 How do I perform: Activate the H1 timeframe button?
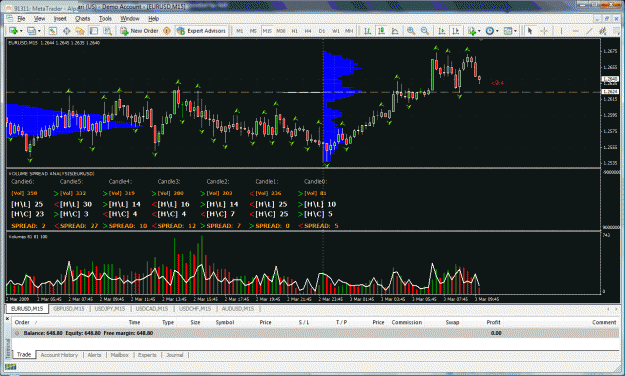coord(295,31)
